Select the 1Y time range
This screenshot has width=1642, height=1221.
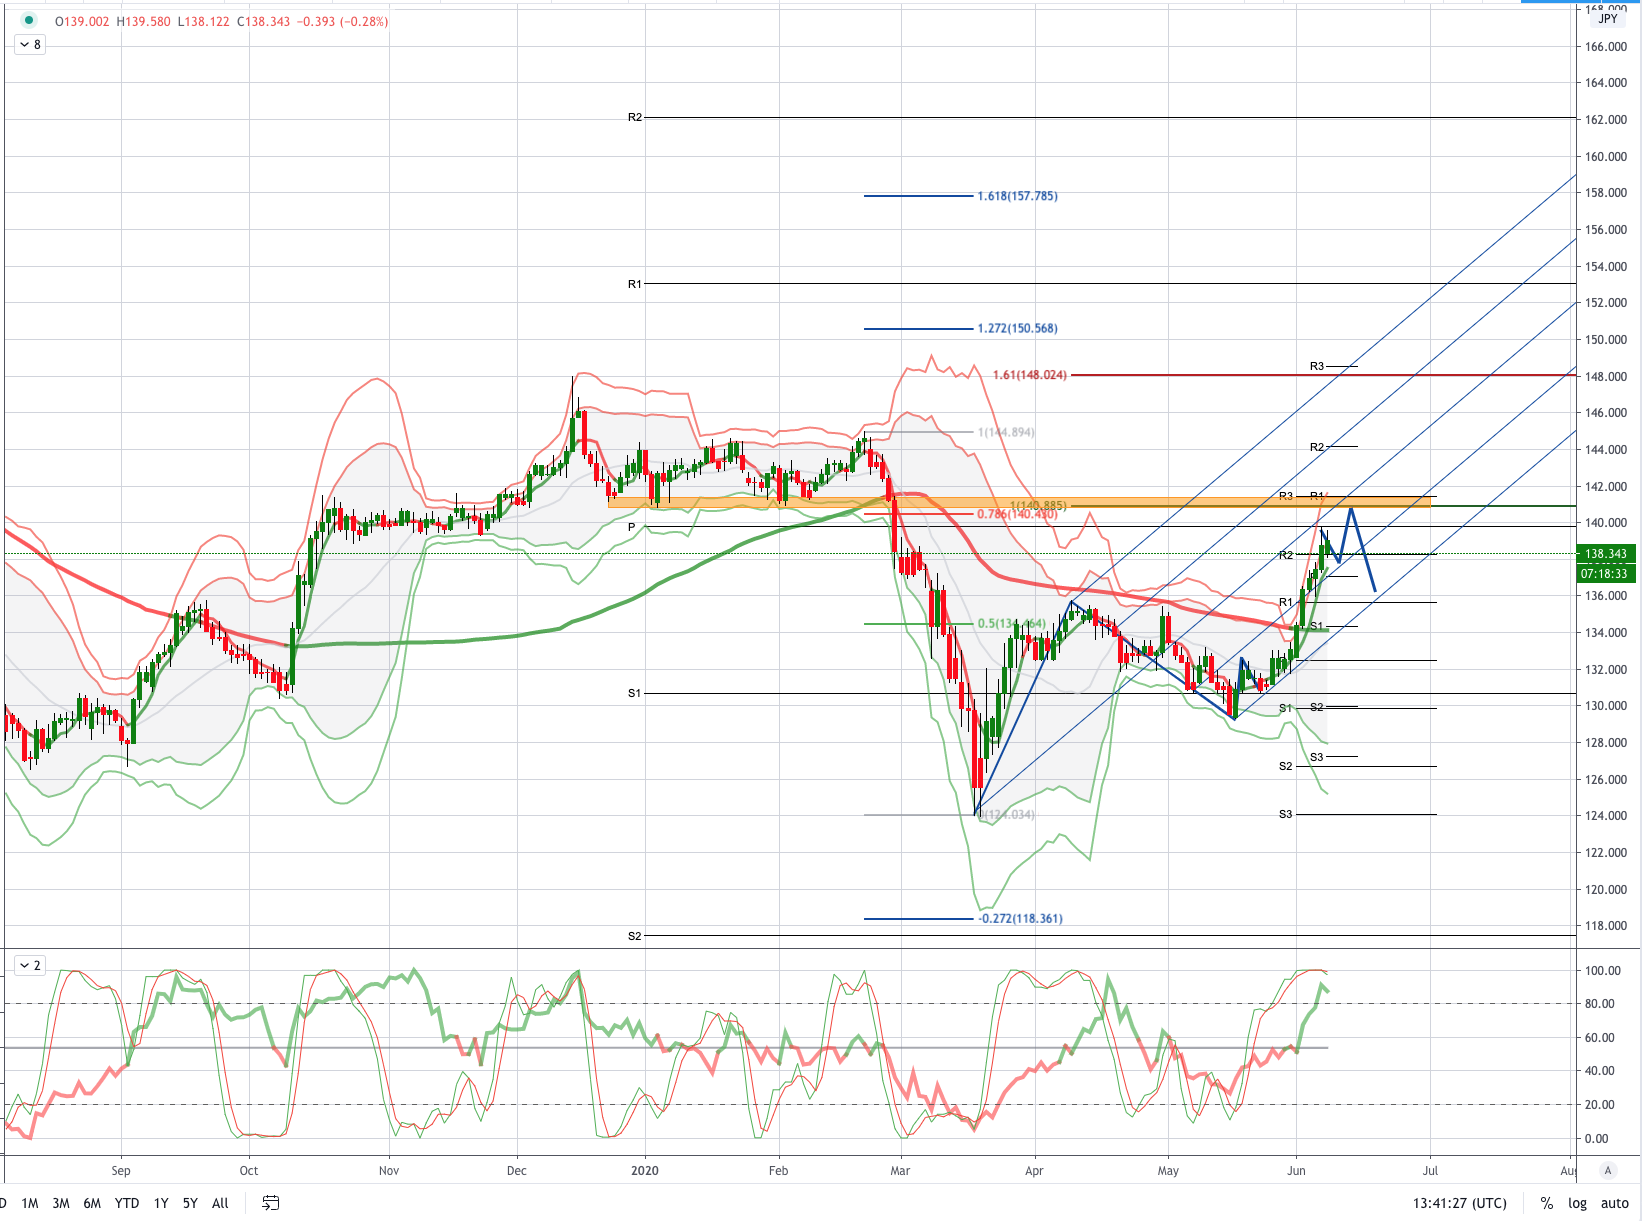pyautogui.click(x=161, y=1203)
